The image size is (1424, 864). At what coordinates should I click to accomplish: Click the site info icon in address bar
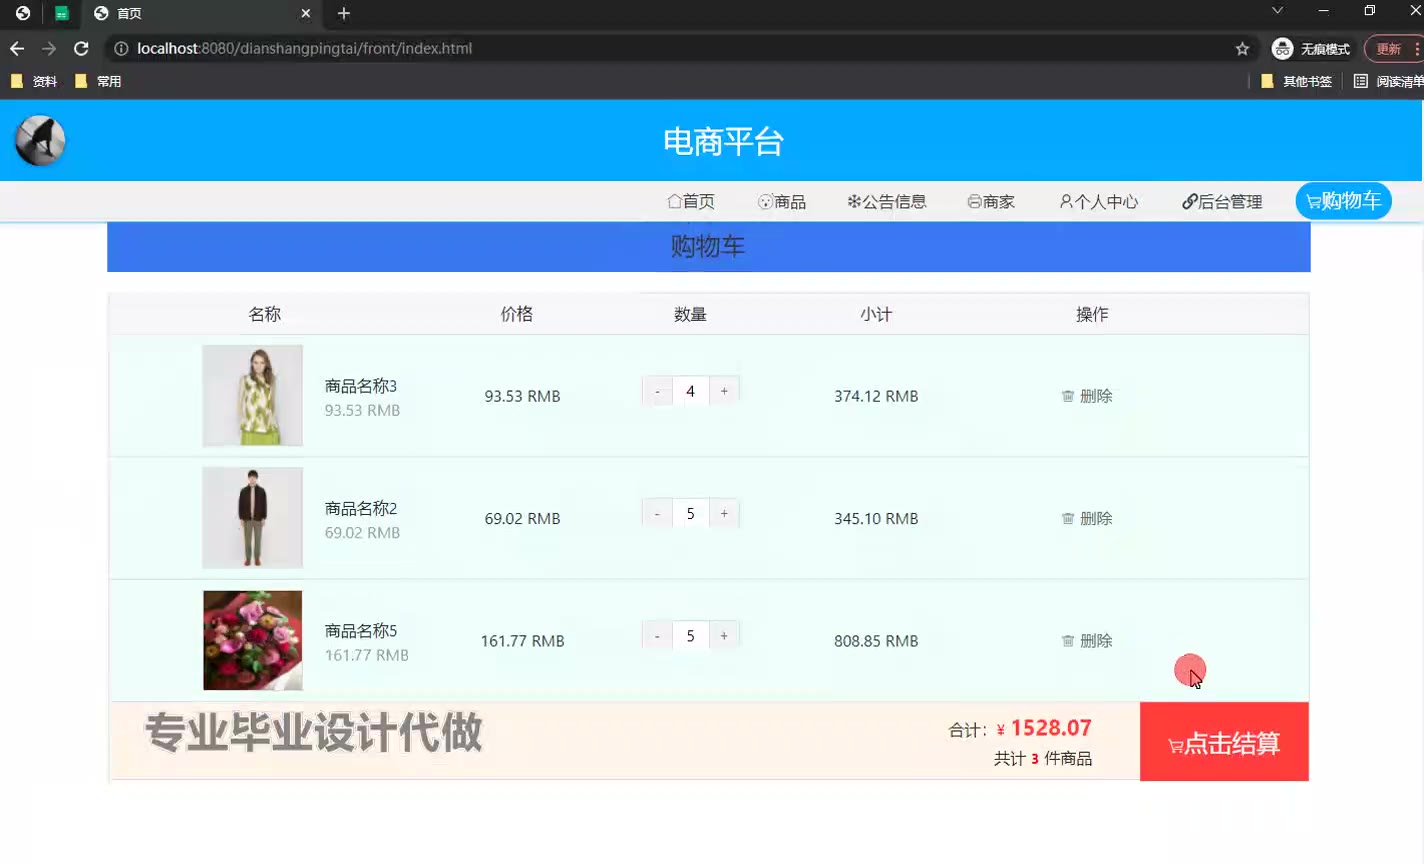[121, 48]
